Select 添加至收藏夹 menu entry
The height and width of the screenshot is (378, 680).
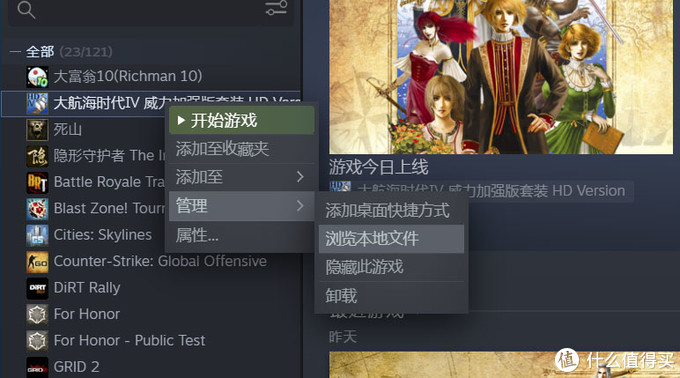point(242,149)
